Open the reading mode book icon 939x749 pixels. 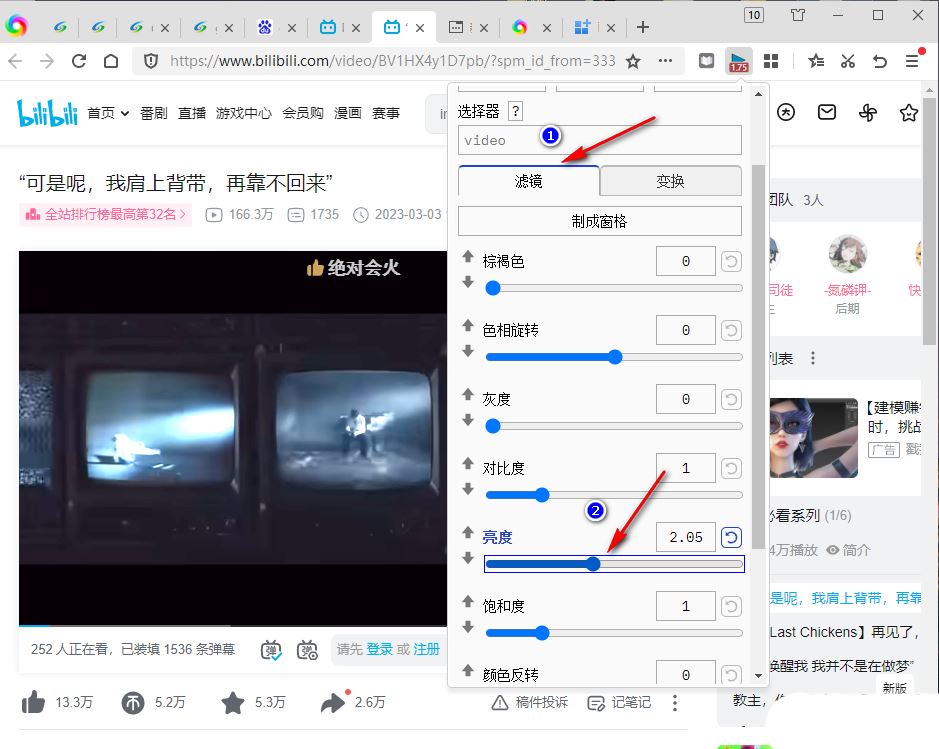pyautogui.click(x=707, y=61)
